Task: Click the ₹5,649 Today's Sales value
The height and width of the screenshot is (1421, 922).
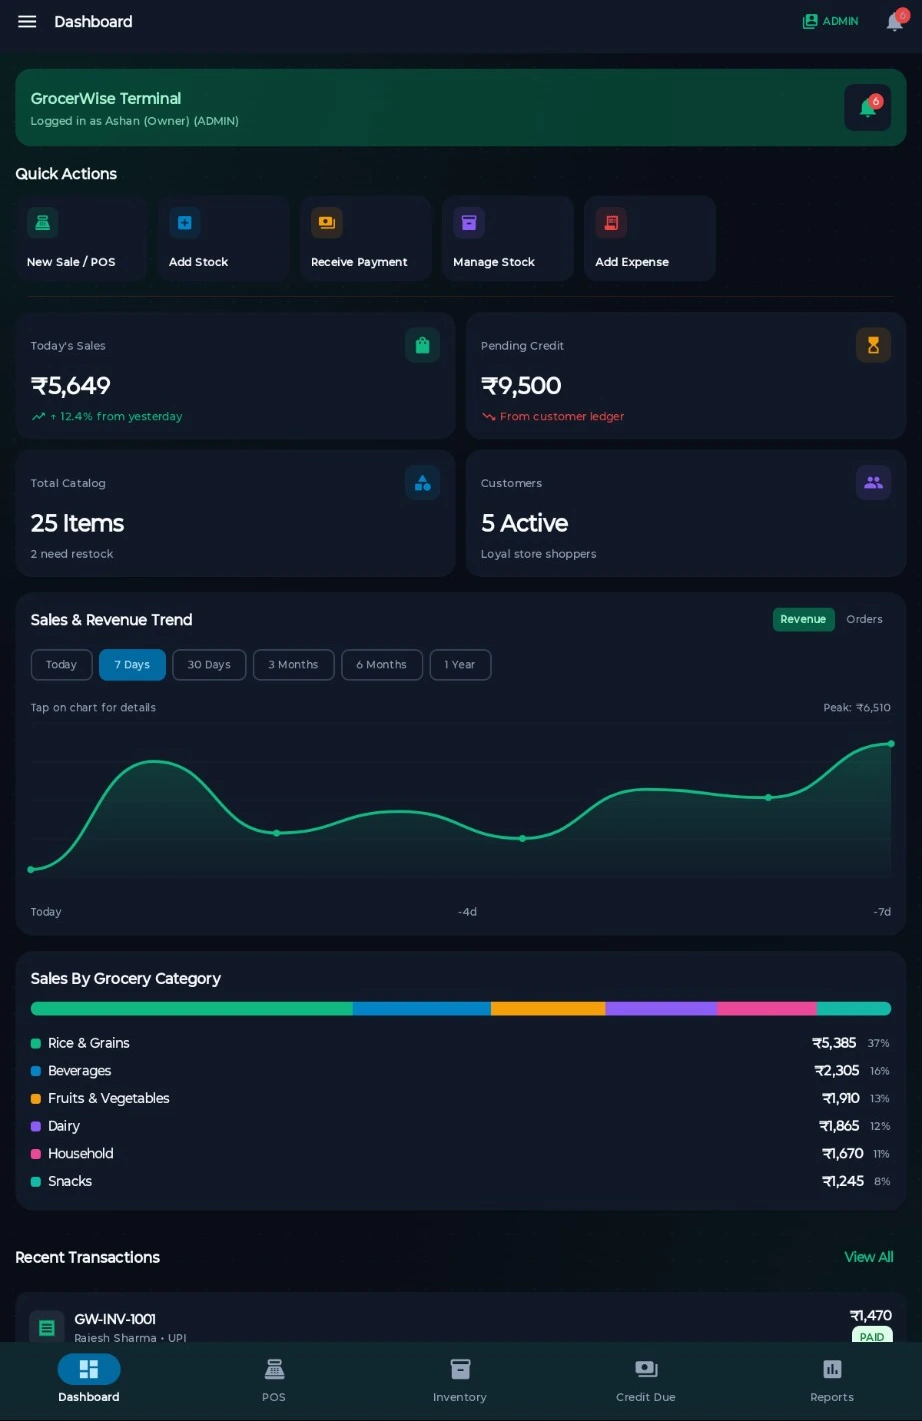Action: [71, 386]
